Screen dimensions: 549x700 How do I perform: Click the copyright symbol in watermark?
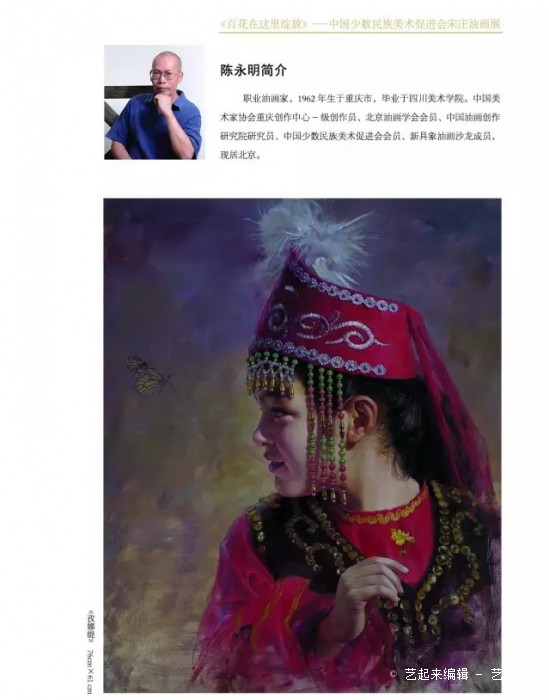click(x=393, y=674)
